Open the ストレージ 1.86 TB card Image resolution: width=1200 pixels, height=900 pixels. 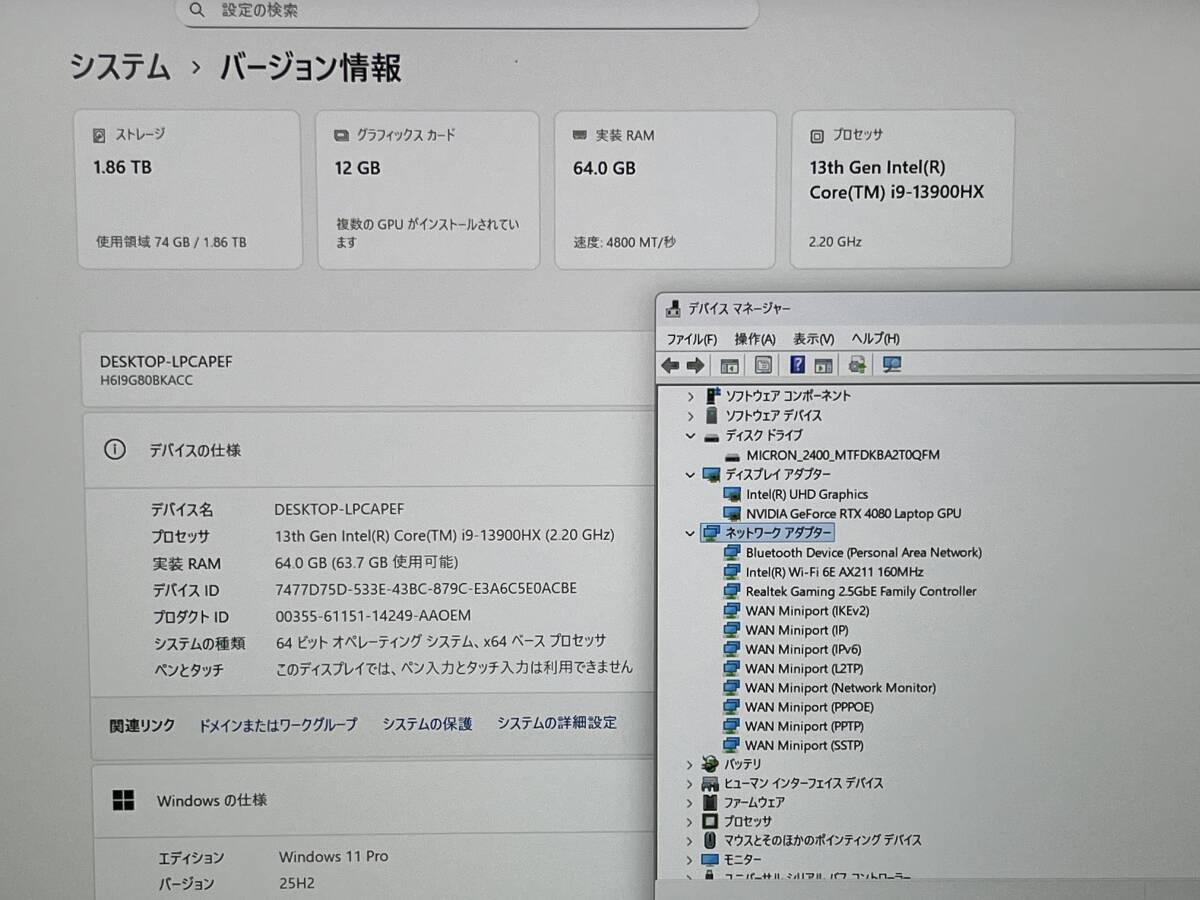coord(189,190)
